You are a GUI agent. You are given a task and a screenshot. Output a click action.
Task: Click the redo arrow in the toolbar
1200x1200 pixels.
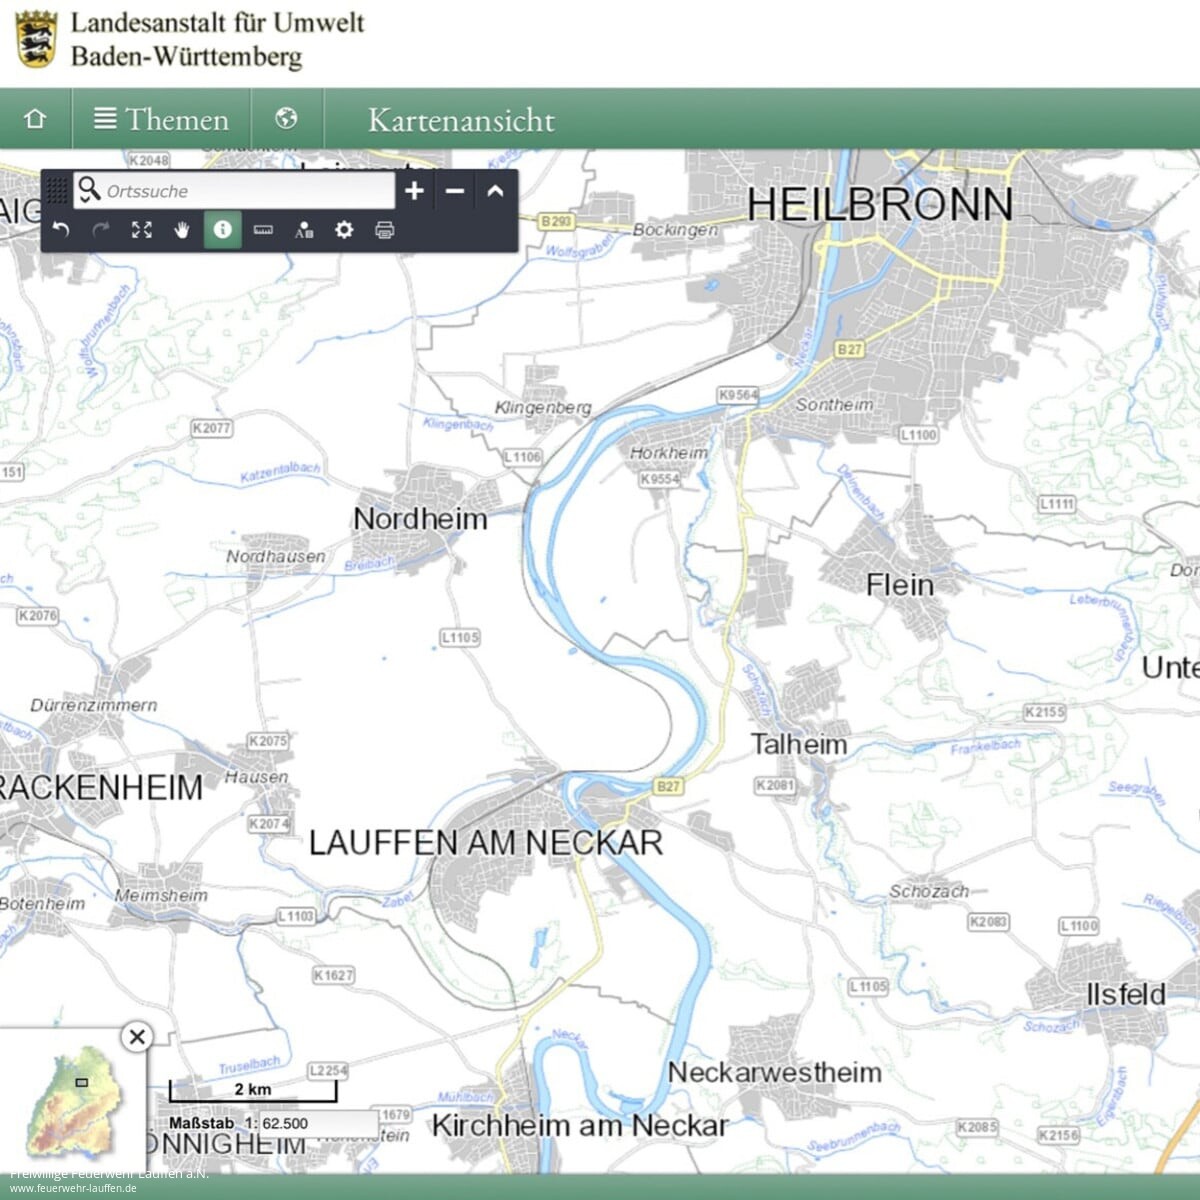pos(101,230)
